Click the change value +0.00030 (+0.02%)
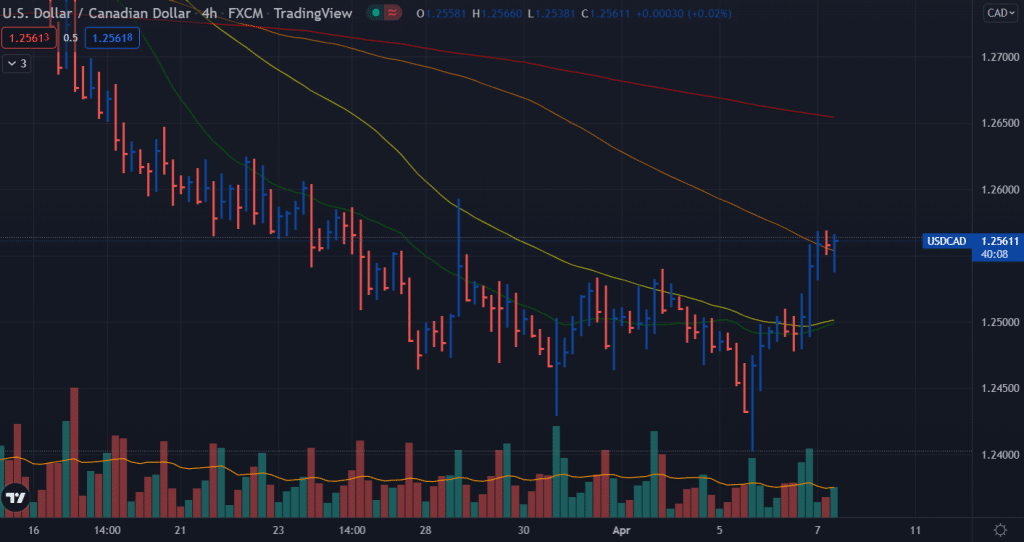 (686, 13)
